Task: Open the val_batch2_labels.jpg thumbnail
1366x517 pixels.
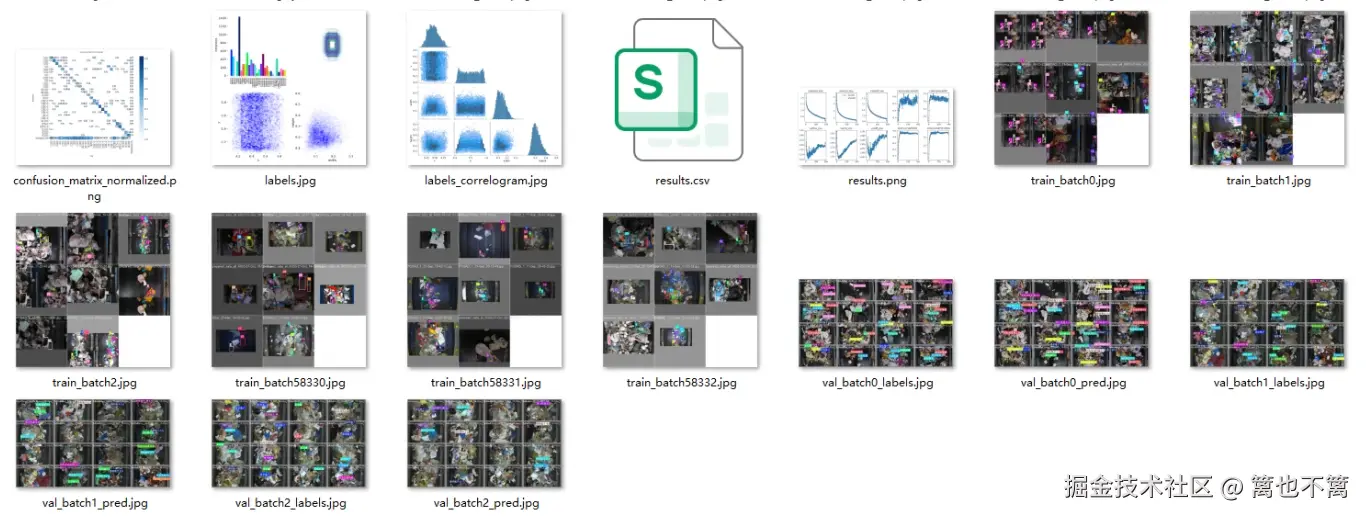Action: click(x=289, y=444)
